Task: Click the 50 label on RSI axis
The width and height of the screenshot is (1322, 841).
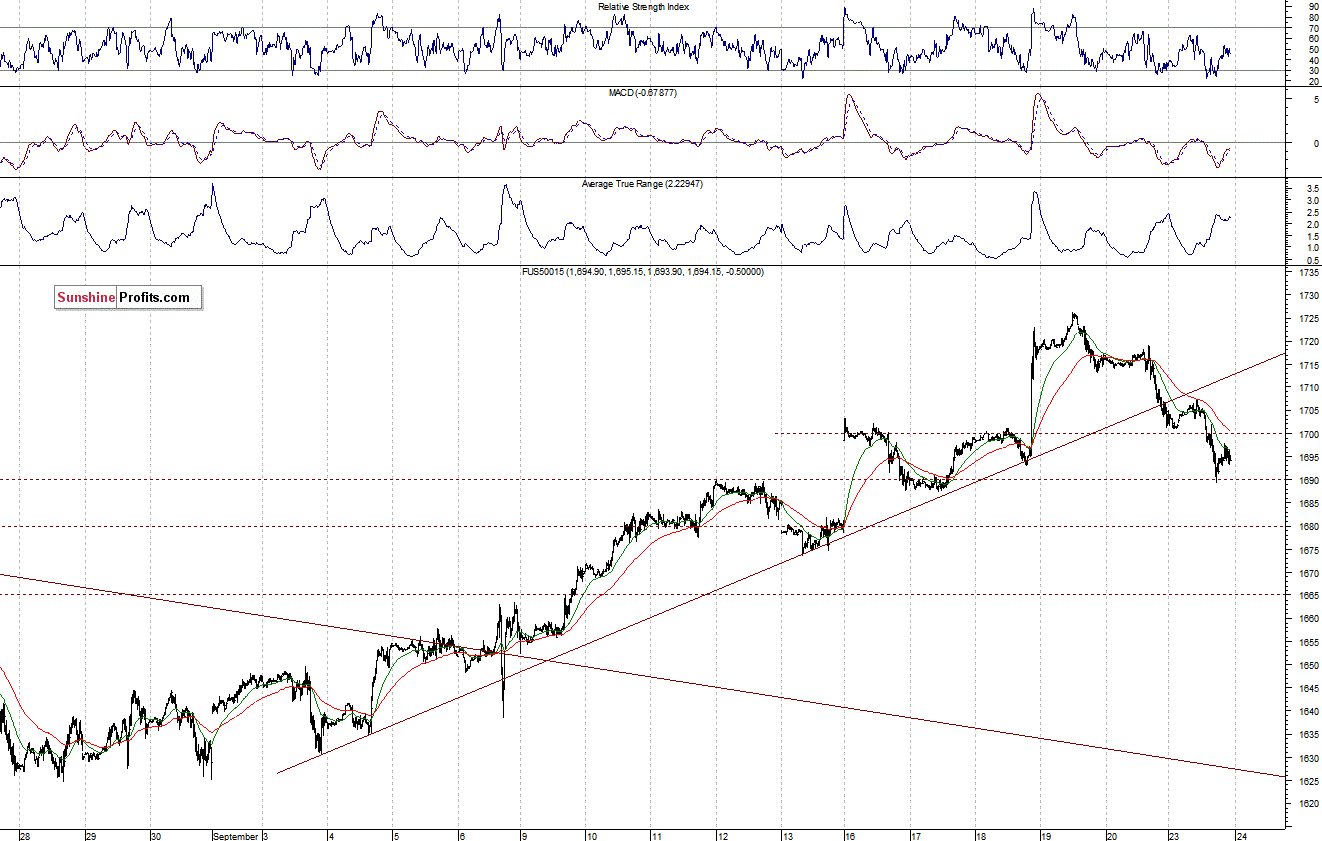Action: point(1312,50)
